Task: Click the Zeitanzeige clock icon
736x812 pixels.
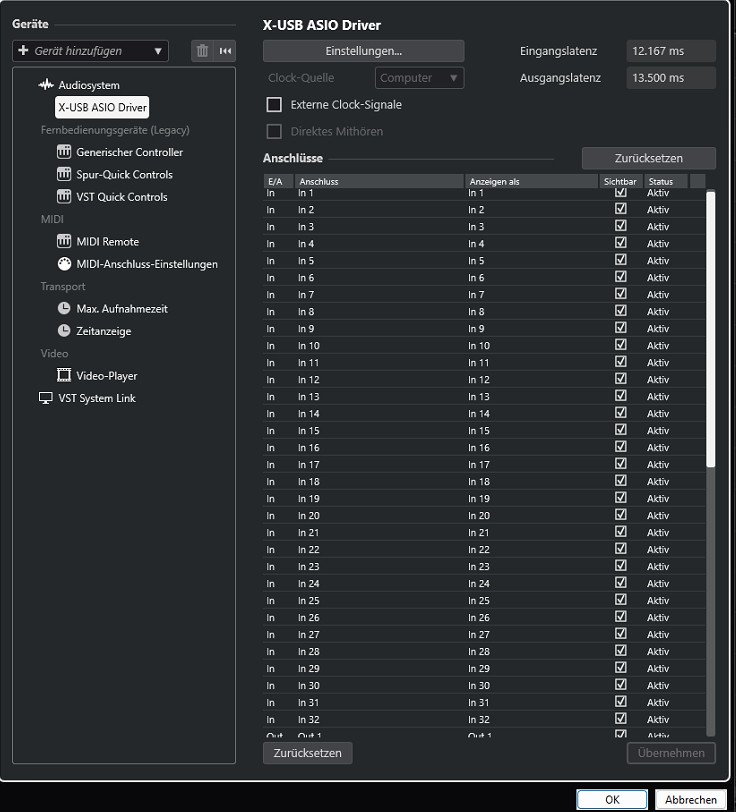Action: (x=64, y=330)
